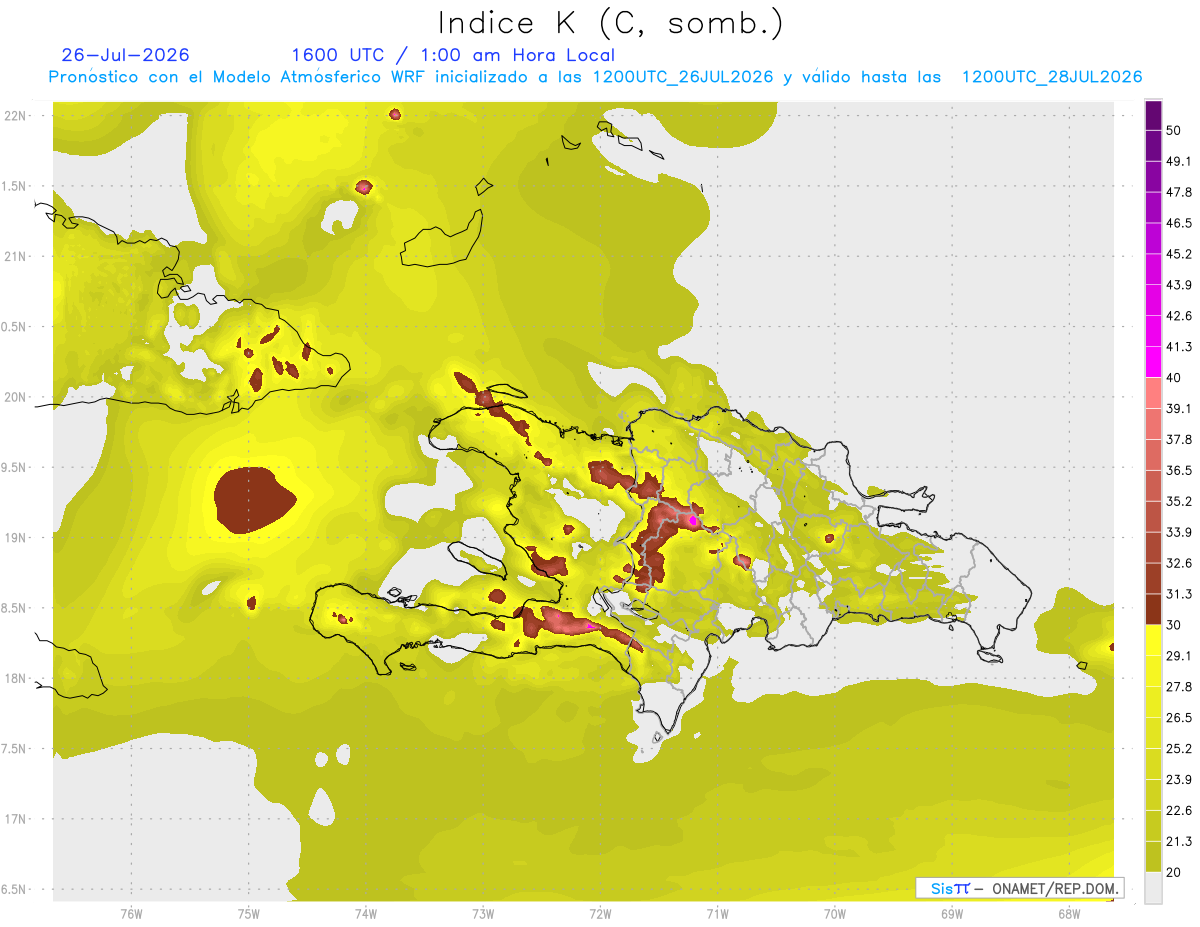Click legend value "45.2"
The width and height of the screenshot is (1200, 927).
click(1179, 254)
